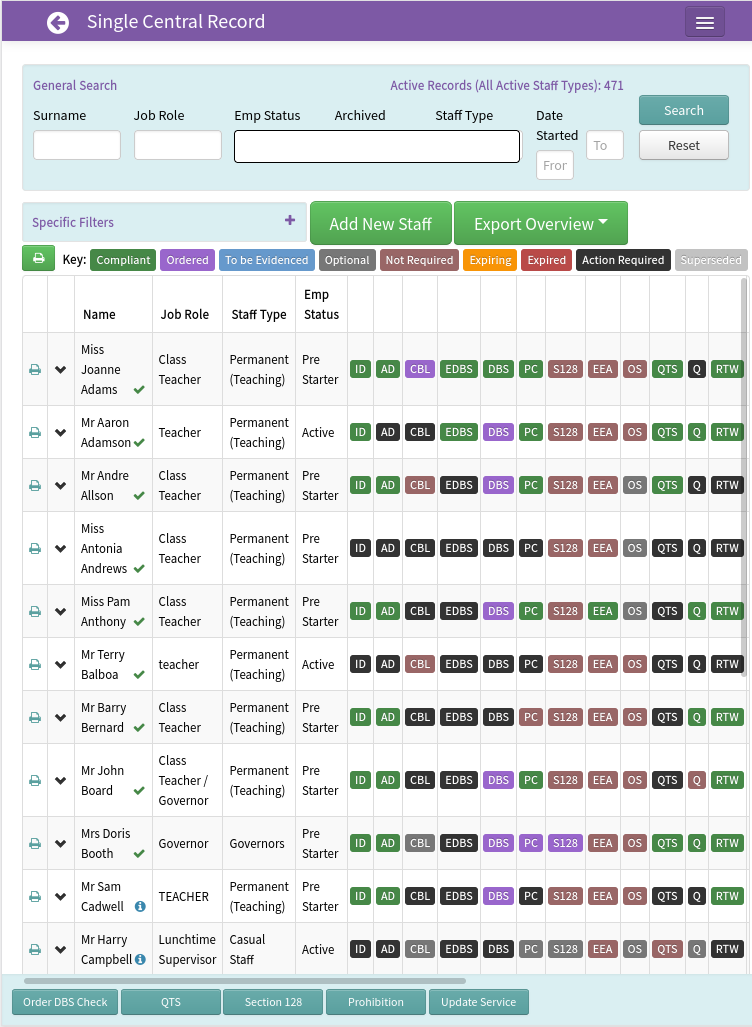Click the Name column header
Viewport: 752px width, 1027px height.
pos(100,314)
